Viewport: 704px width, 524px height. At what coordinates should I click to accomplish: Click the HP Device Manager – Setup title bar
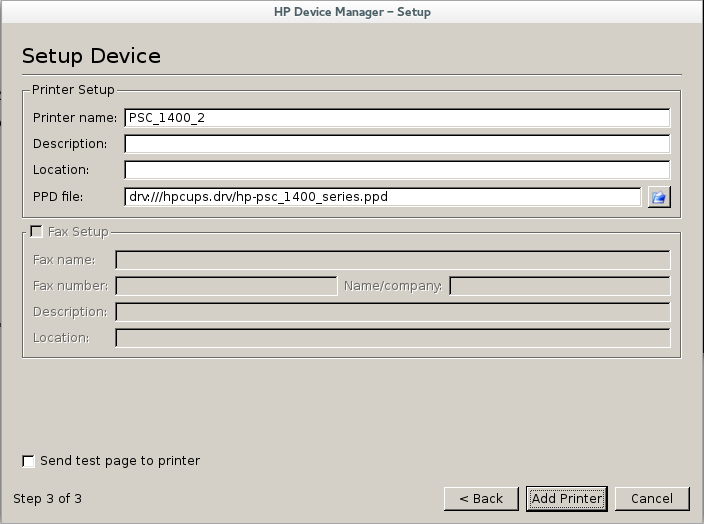click(x=352, y=12)
